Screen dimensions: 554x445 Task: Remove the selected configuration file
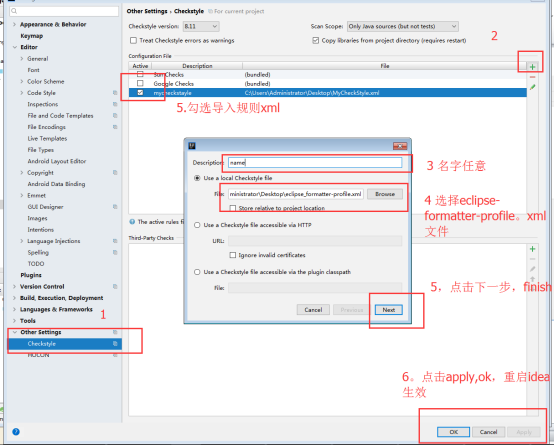pos(532,77)
